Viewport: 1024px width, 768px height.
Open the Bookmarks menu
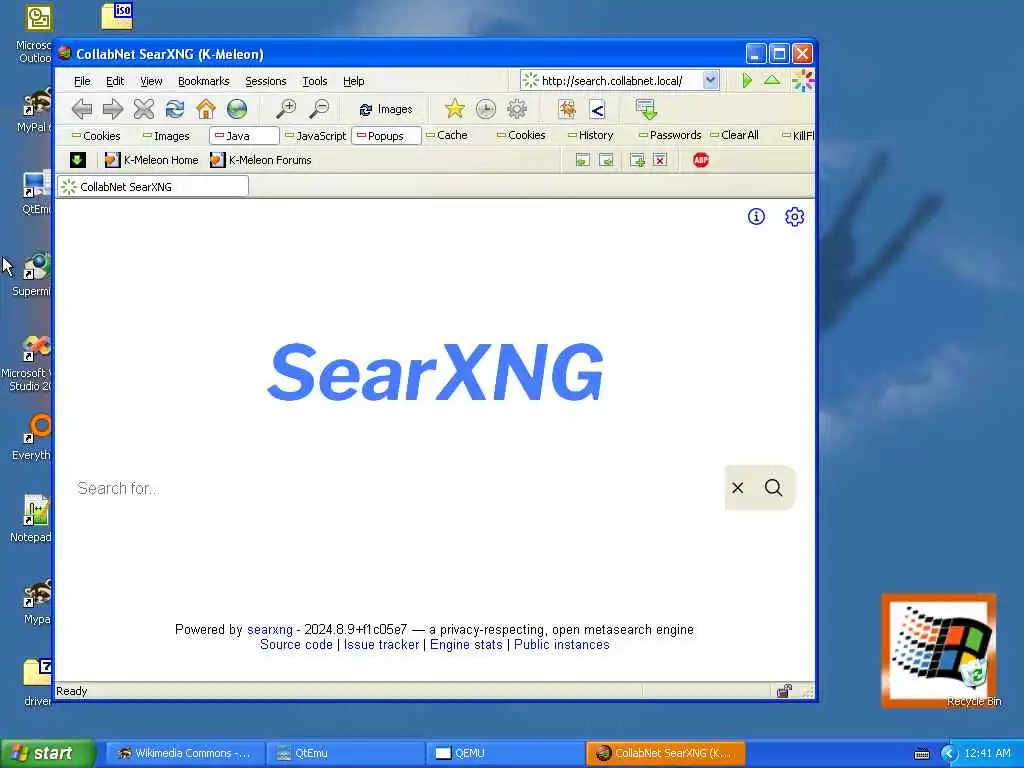coord(204,81)
